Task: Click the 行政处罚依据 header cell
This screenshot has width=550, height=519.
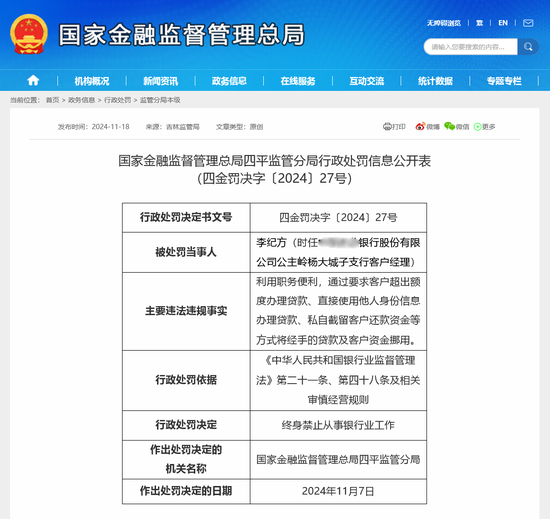Action: click(x=186, y=380)
